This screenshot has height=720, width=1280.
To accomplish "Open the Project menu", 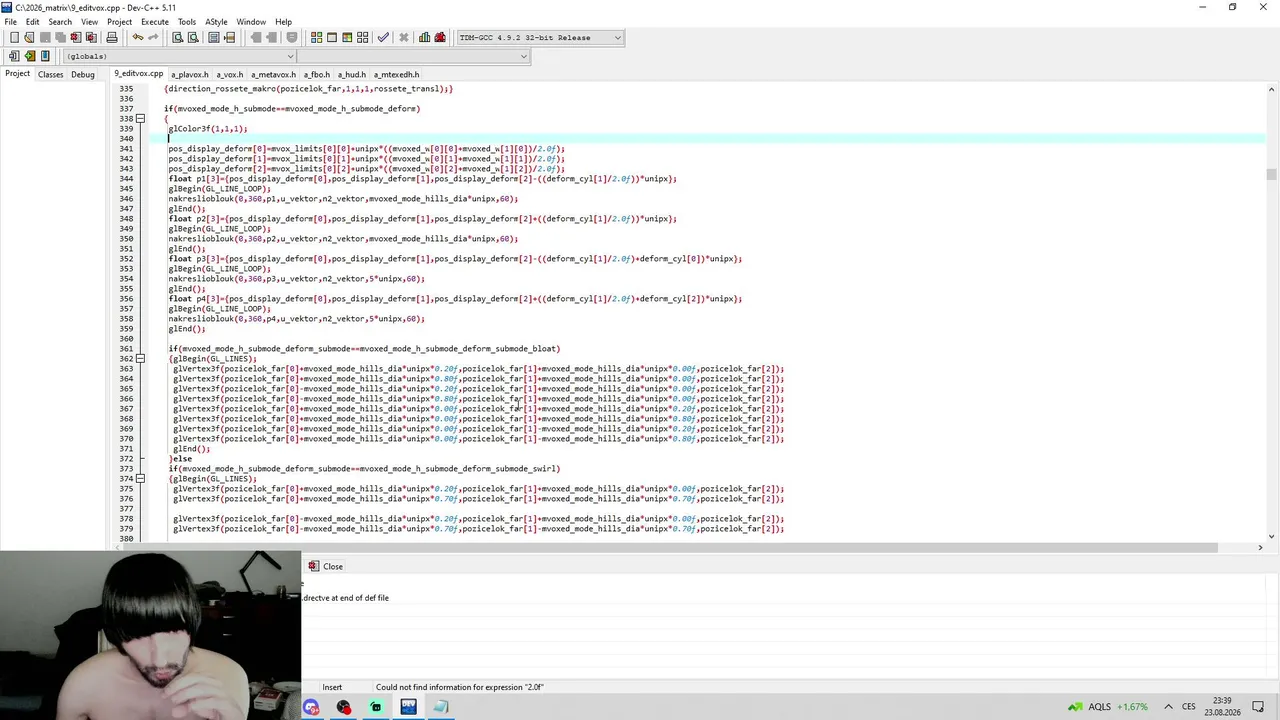I will point(119,22).
